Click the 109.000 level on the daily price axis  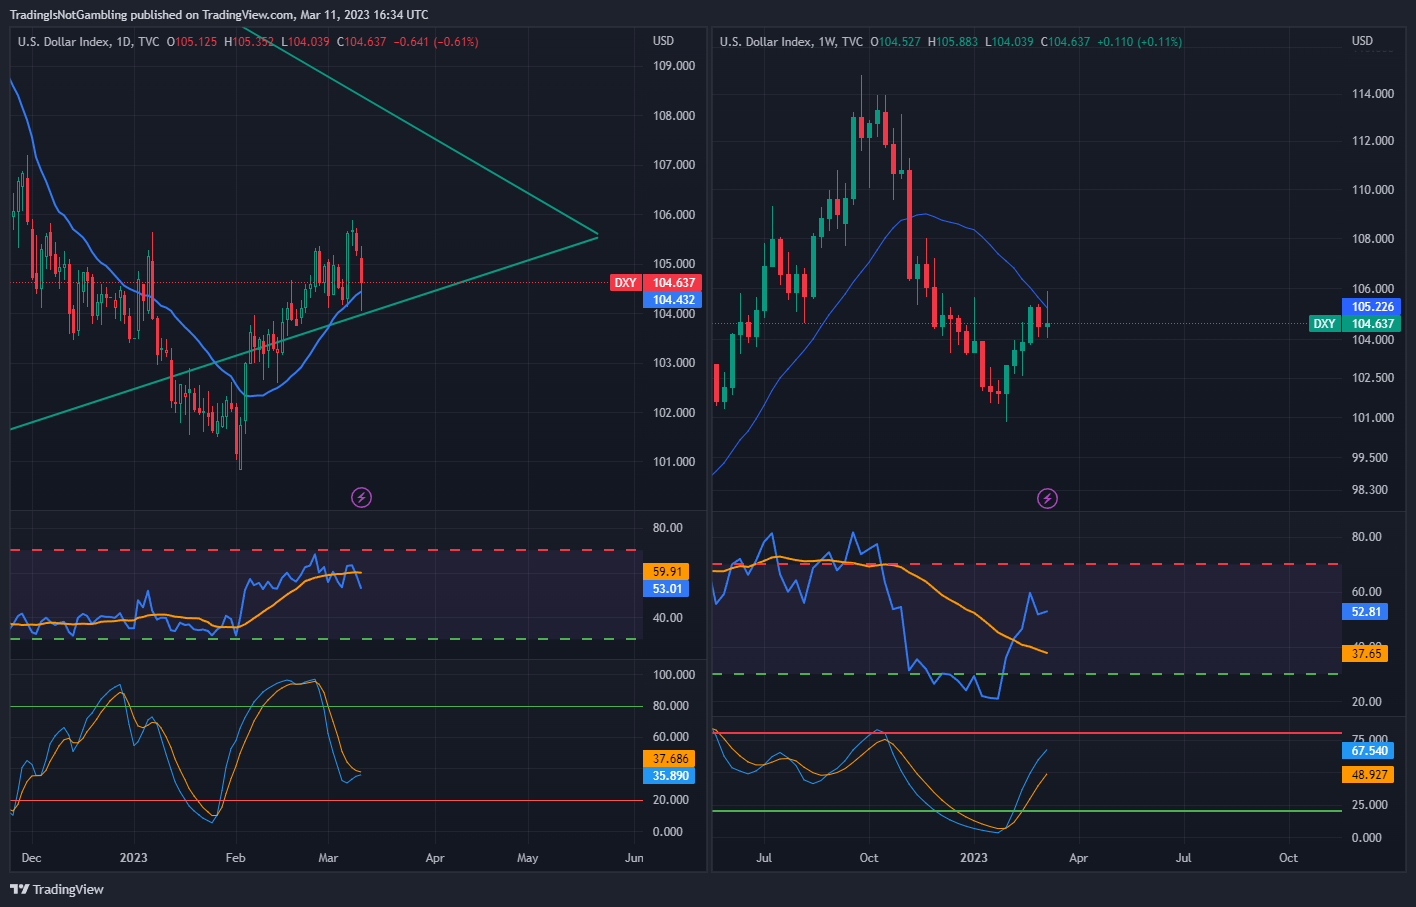(674, 66)
